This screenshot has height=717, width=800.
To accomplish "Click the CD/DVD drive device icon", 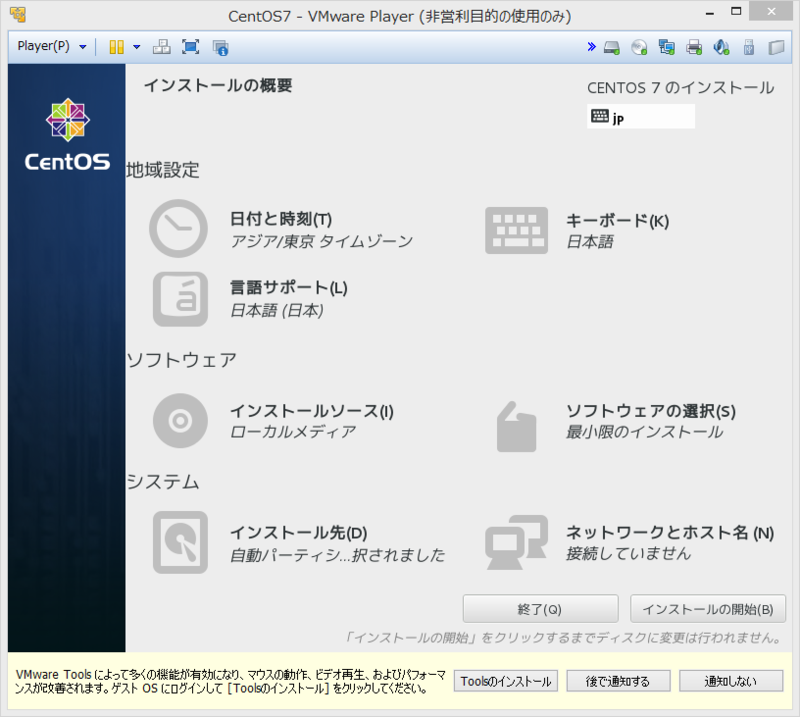I will click(638, 46).
